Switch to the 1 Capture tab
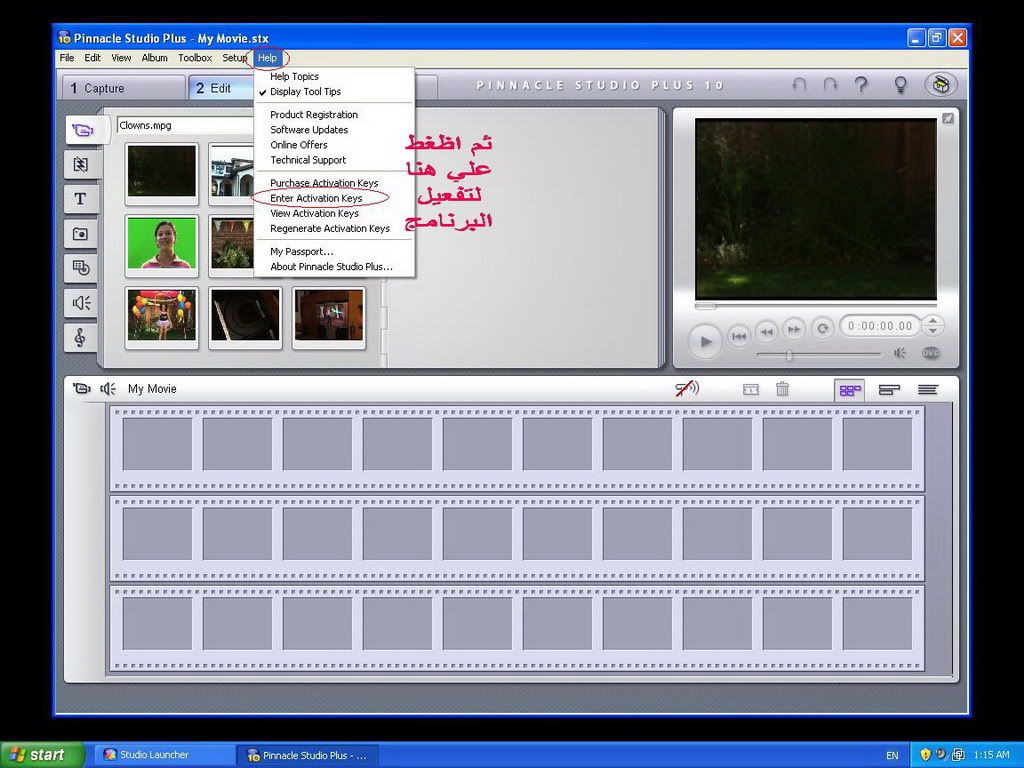The width and height of the screenshot is (1024, 768). [x=123, y=88]
